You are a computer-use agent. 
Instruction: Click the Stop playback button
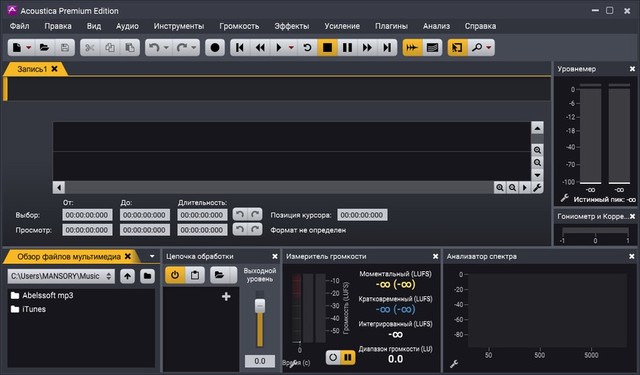tap(327, 48)
